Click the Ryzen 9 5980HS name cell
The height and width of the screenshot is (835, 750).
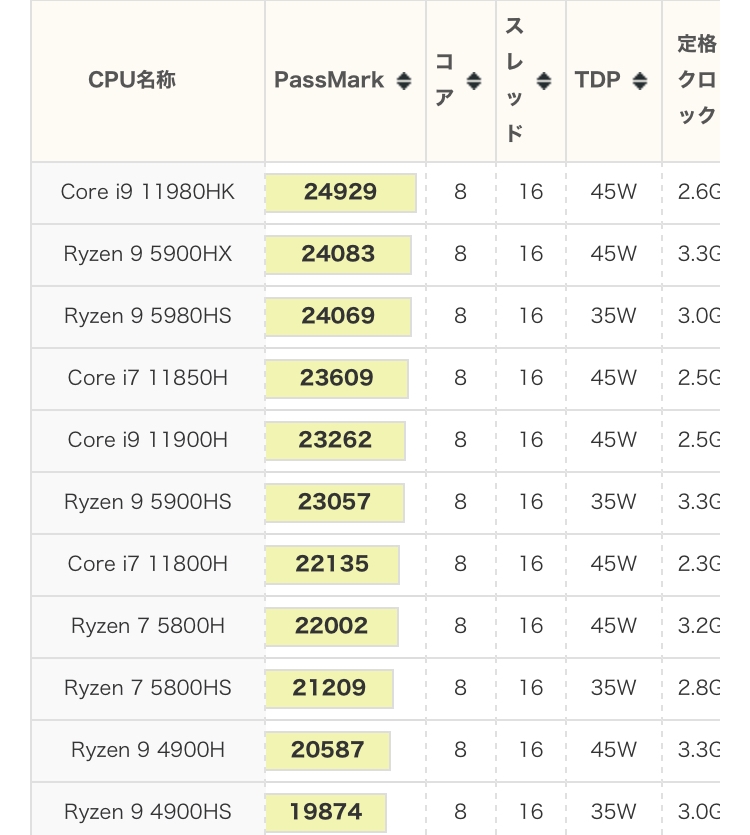148,316
